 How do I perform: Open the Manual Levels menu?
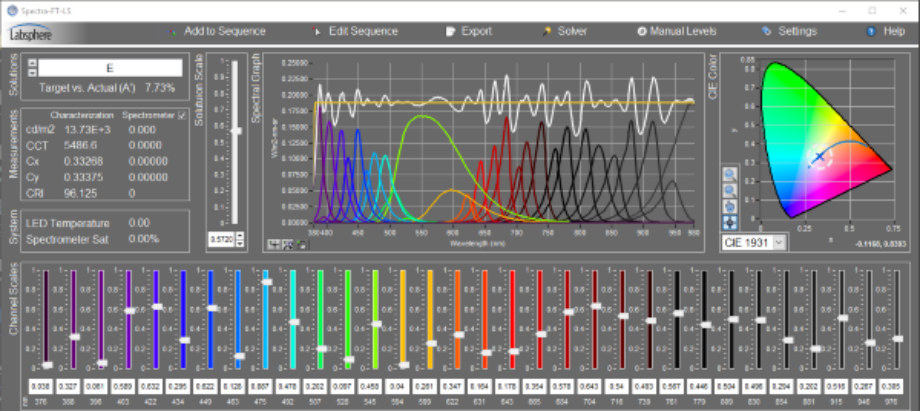pos(677,31)
